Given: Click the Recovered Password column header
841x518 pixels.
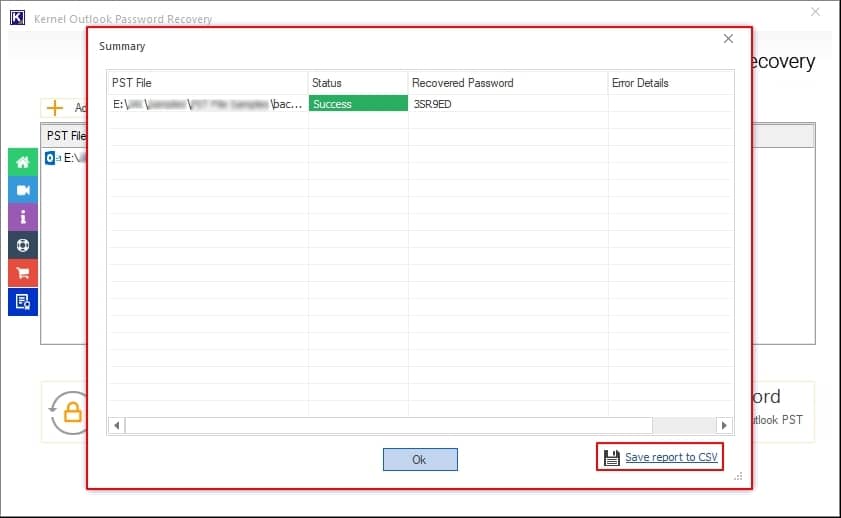Looking at the screenshot, I should pyautogui.click(x=508, y=83).
